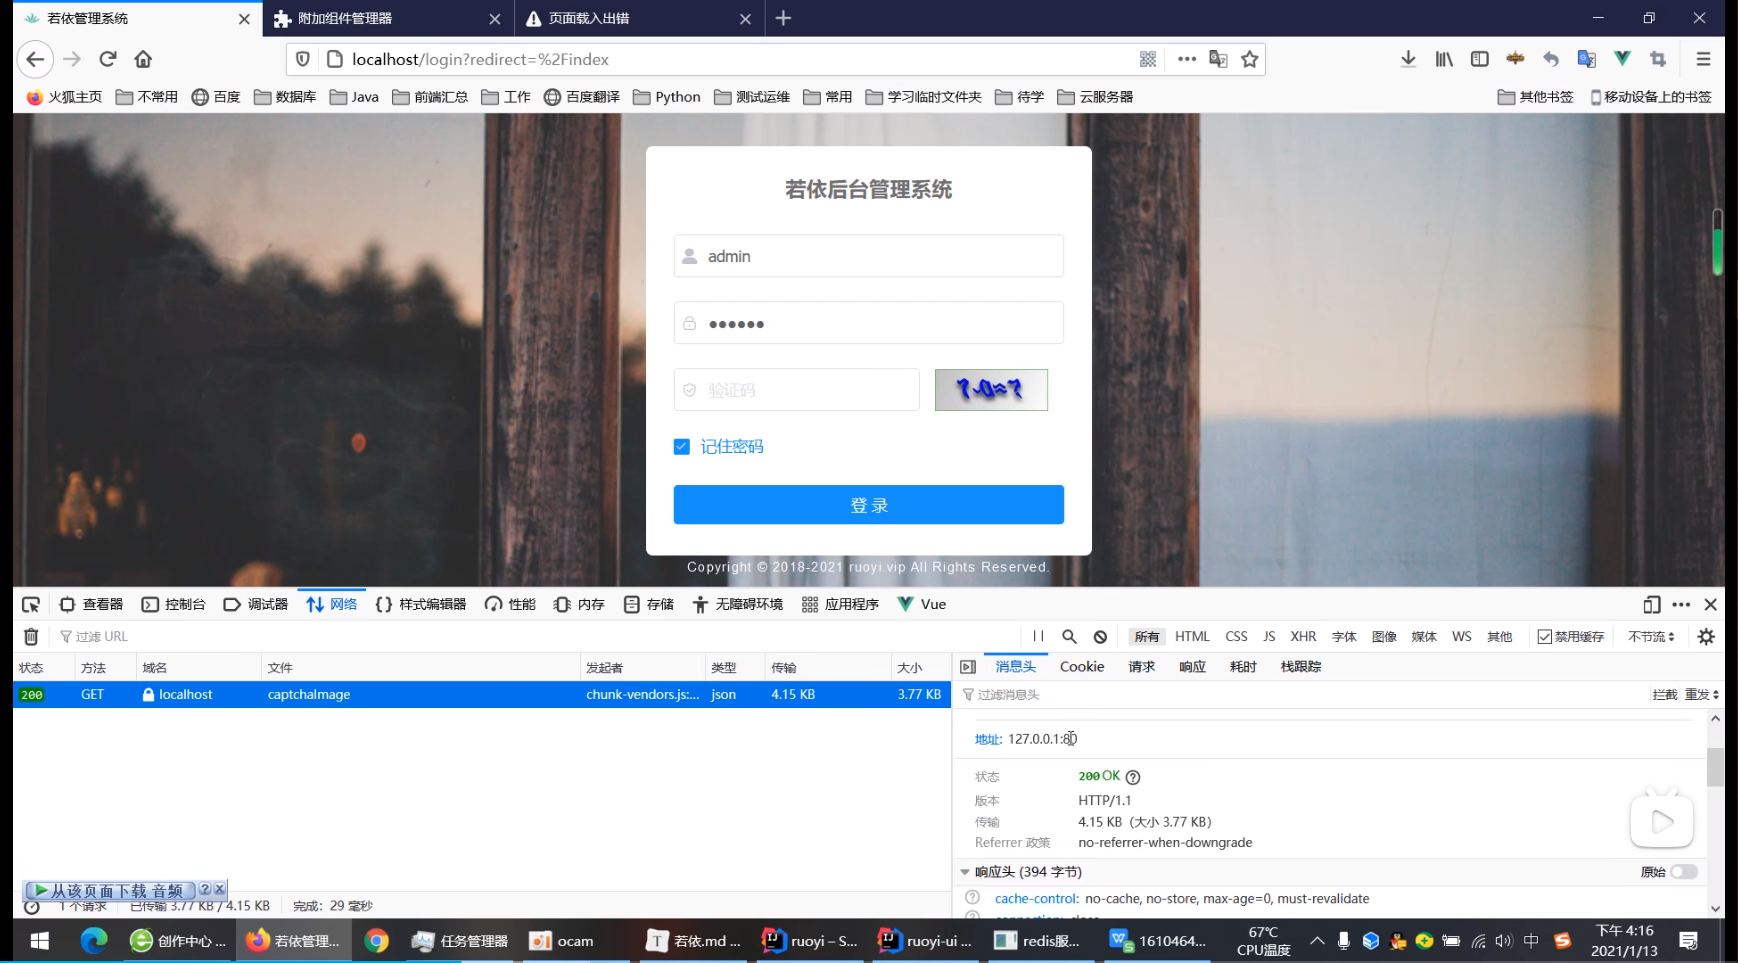This screenshot has width=1738, height=963.
Task: Open the 重发 resend dropdown
Action: coord(1702,694)
